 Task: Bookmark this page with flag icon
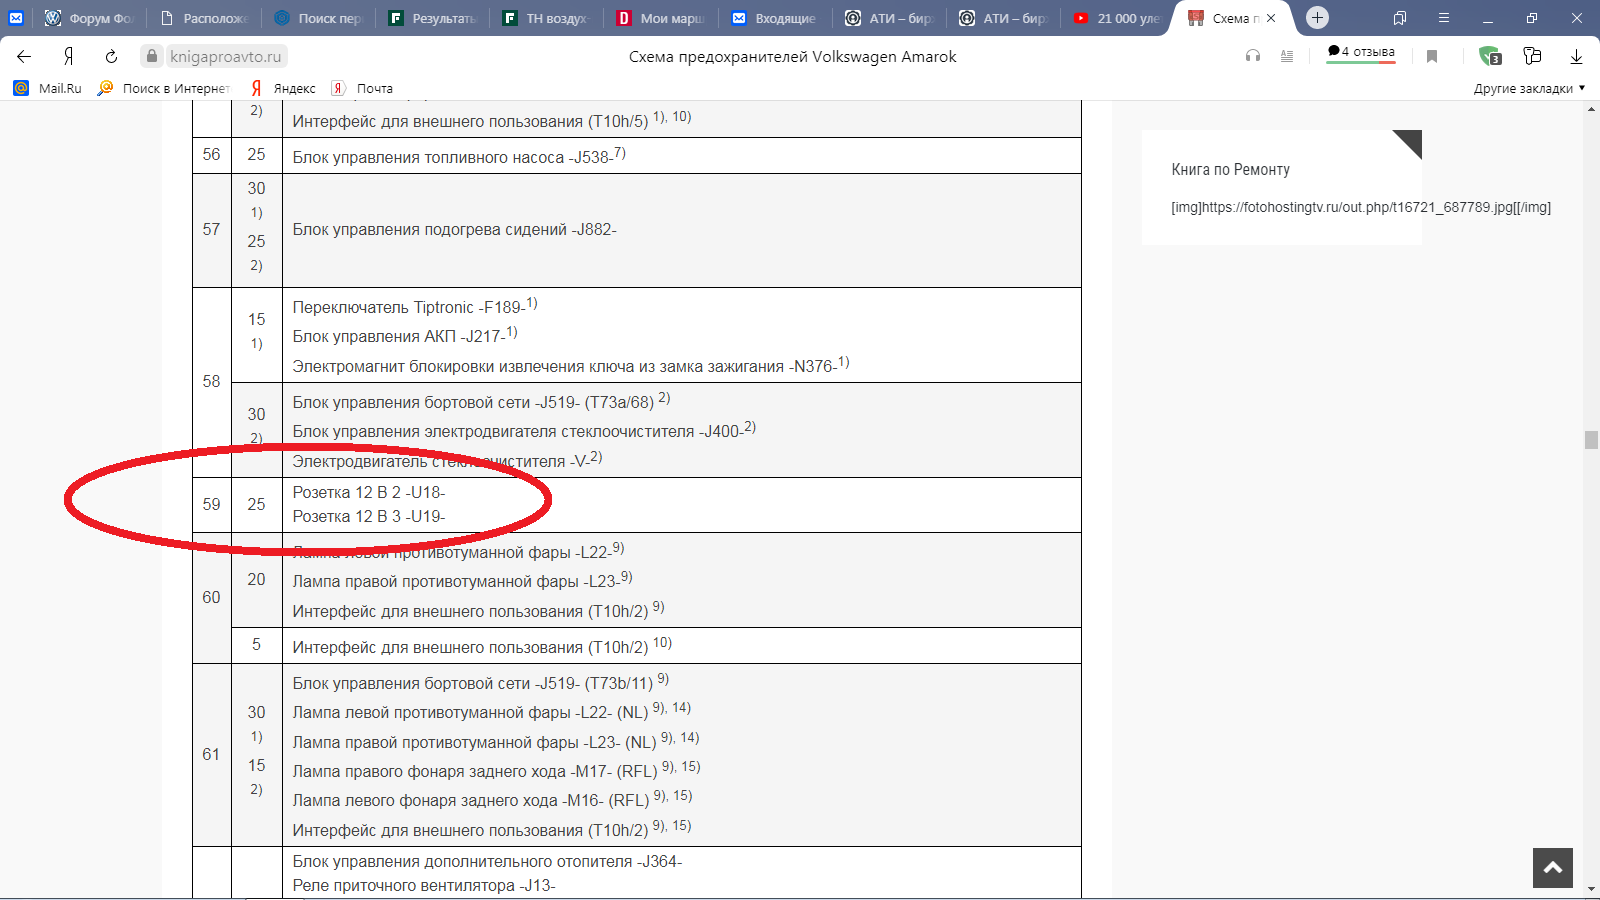pos(1432,56)
